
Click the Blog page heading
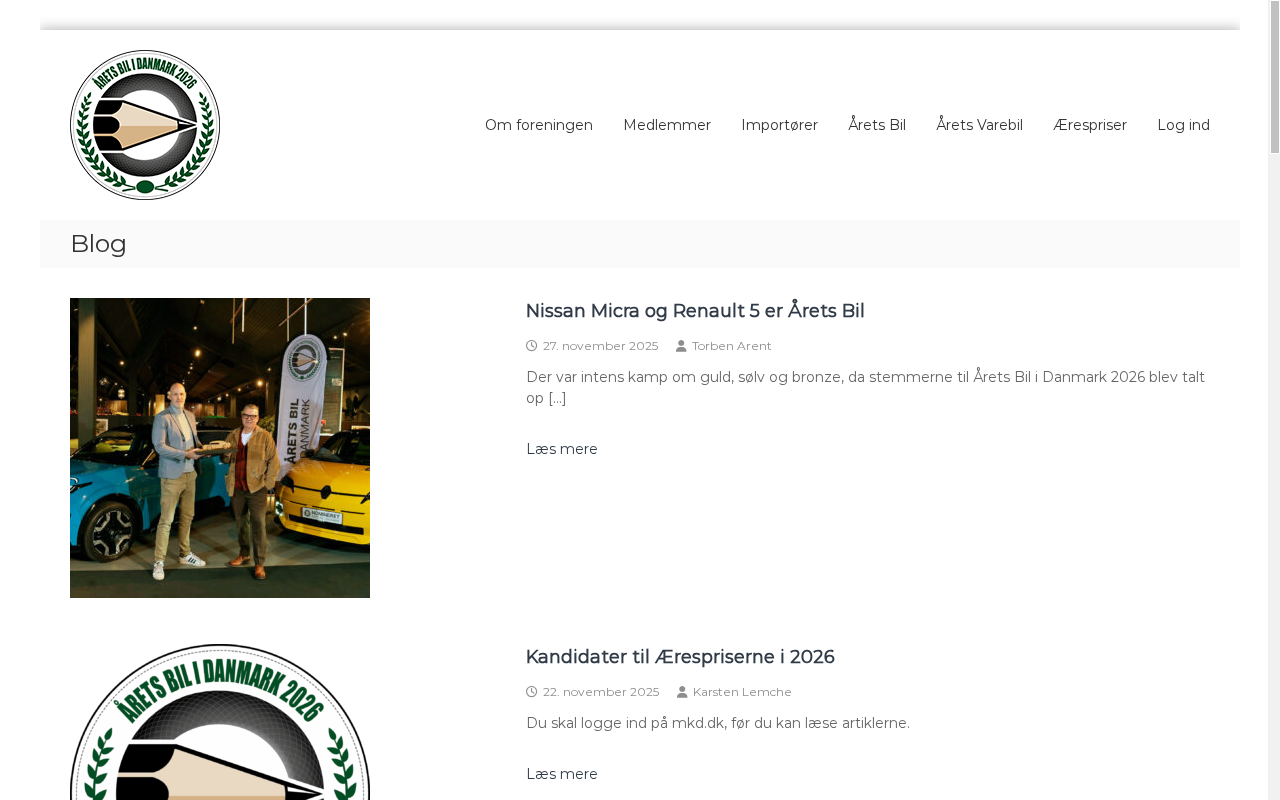click(x=98, y=244)
